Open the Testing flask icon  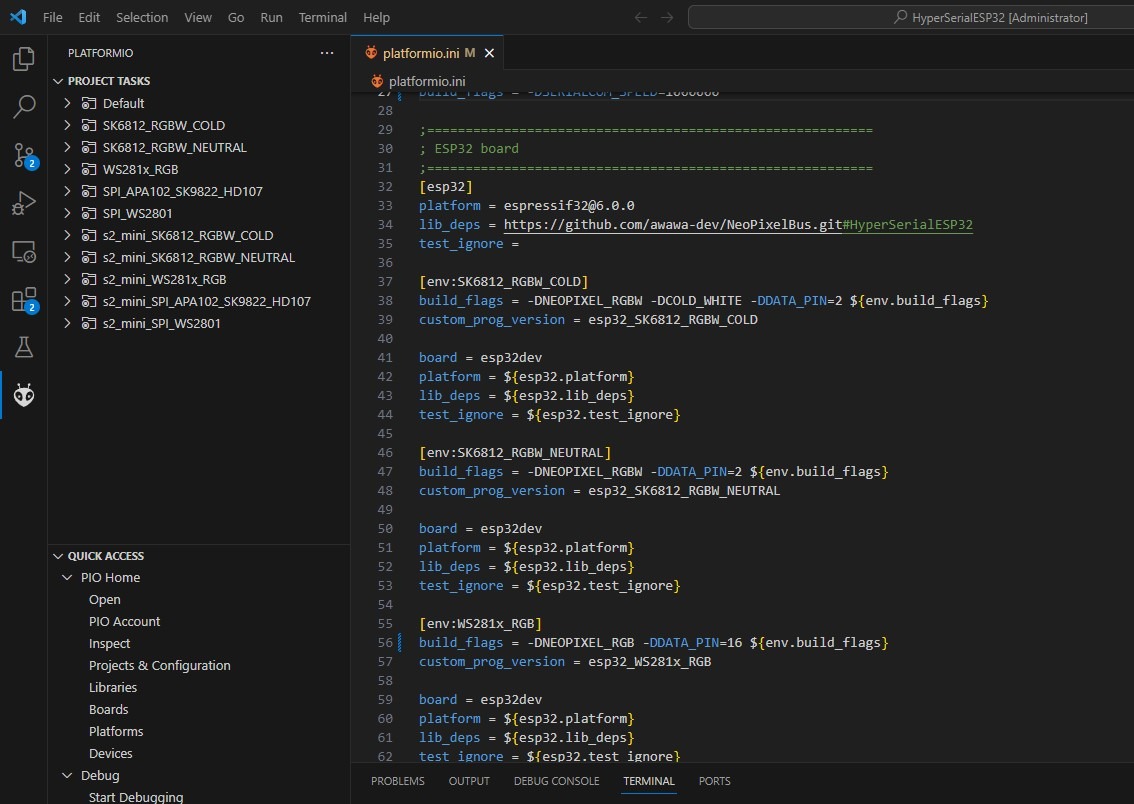(23, 347)
